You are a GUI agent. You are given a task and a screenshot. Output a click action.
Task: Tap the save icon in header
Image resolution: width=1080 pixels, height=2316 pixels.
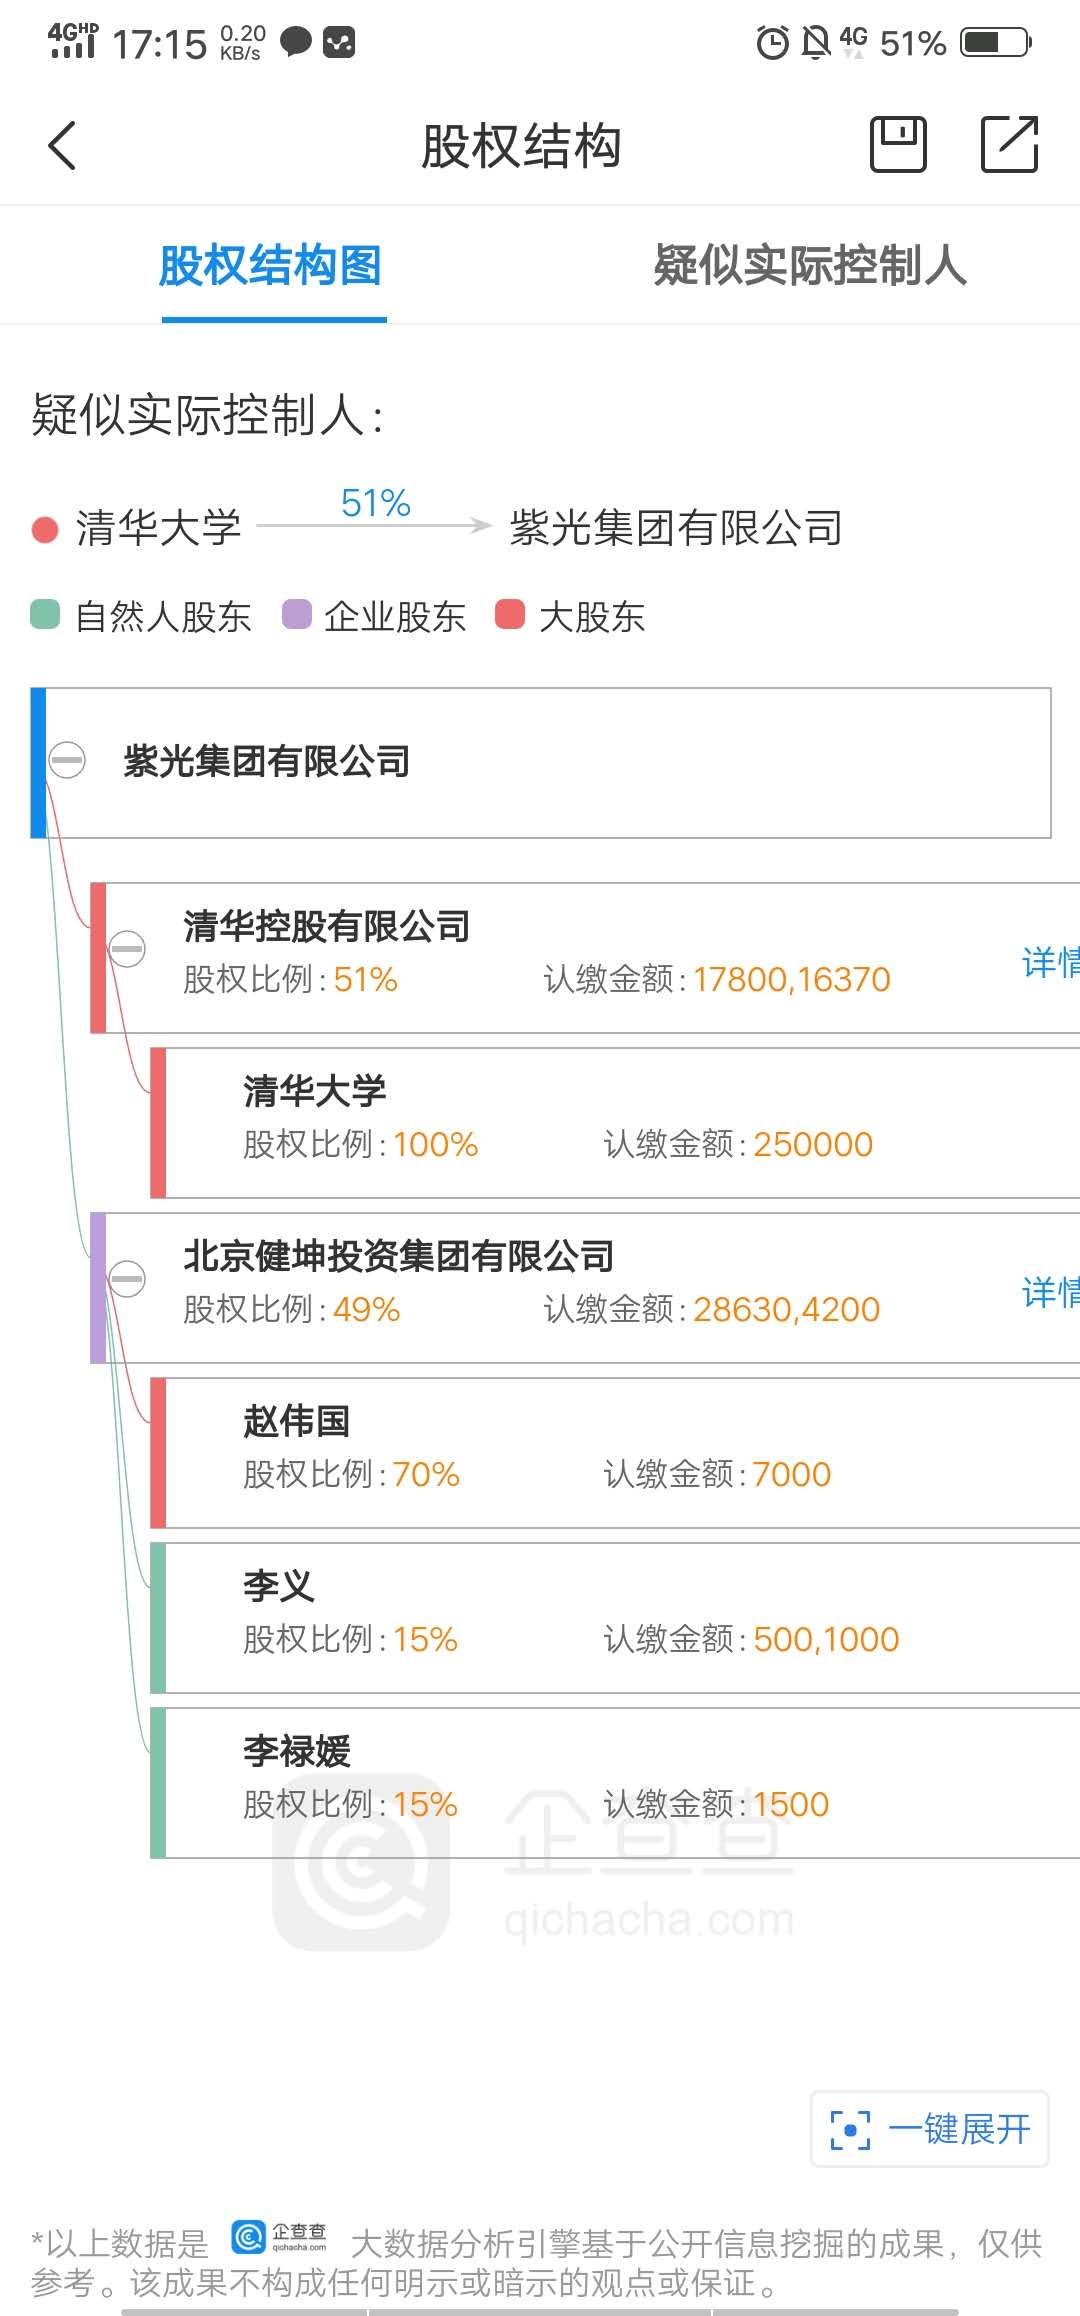click(898, 145)
